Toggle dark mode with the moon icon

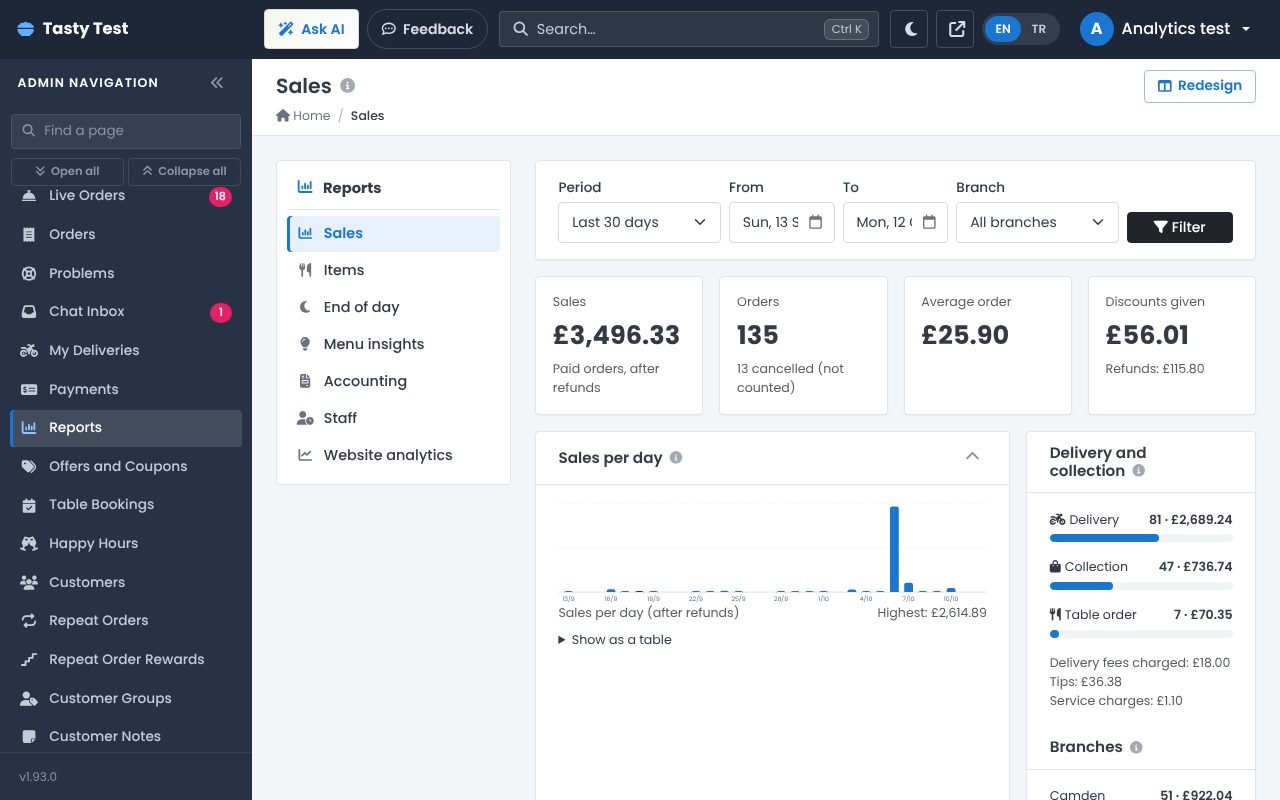point(910,29)
